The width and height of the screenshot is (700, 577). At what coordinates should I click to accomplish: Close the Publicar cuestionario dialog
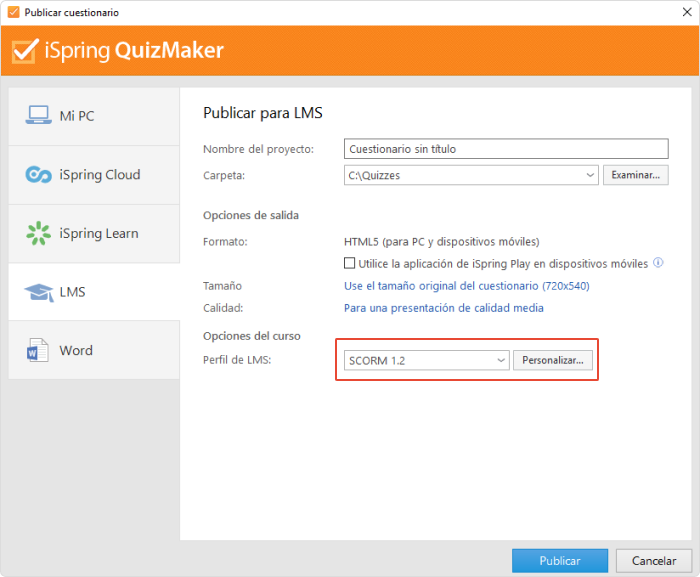click(x=687, y=12)
